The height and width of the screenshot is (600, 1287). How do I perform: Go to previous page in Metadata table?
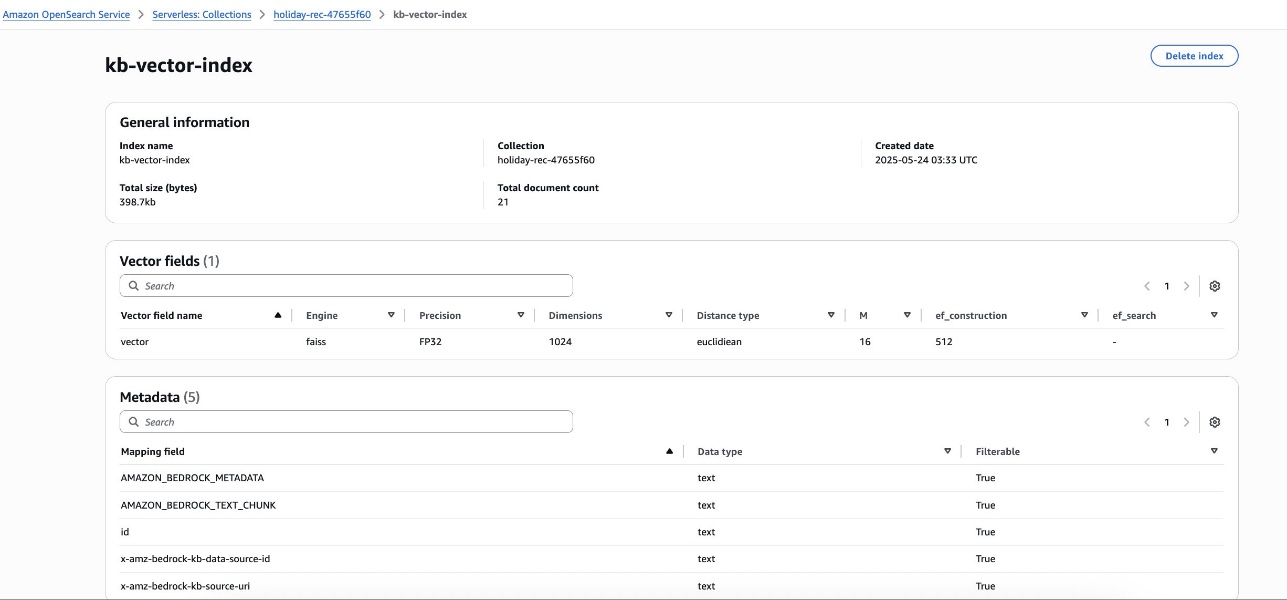[x=1147, y=422]
